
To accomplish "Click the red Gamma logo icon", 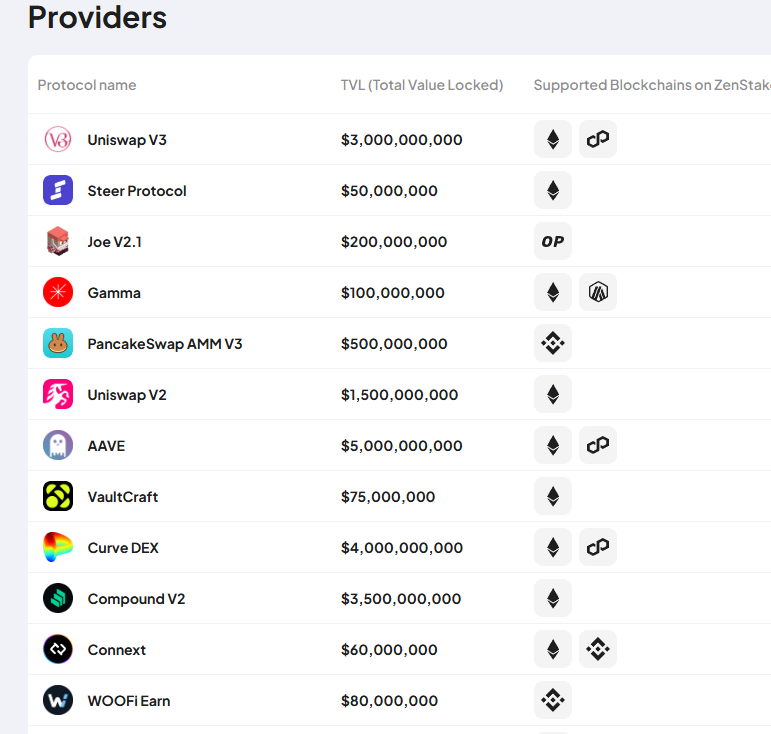I will click(x=58, y=293).
